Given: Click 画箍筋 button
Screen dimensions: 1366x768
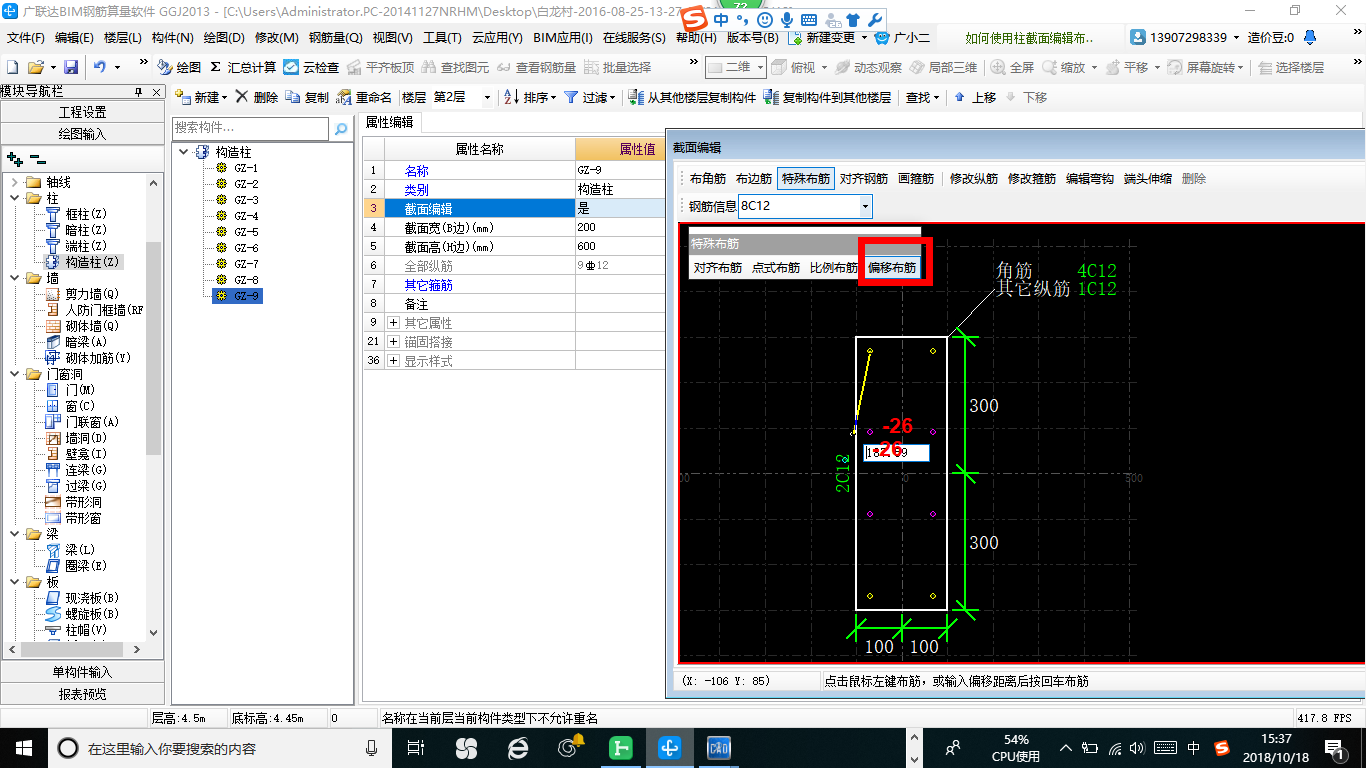Looking at the screenshot, I should tap(916, 179).
